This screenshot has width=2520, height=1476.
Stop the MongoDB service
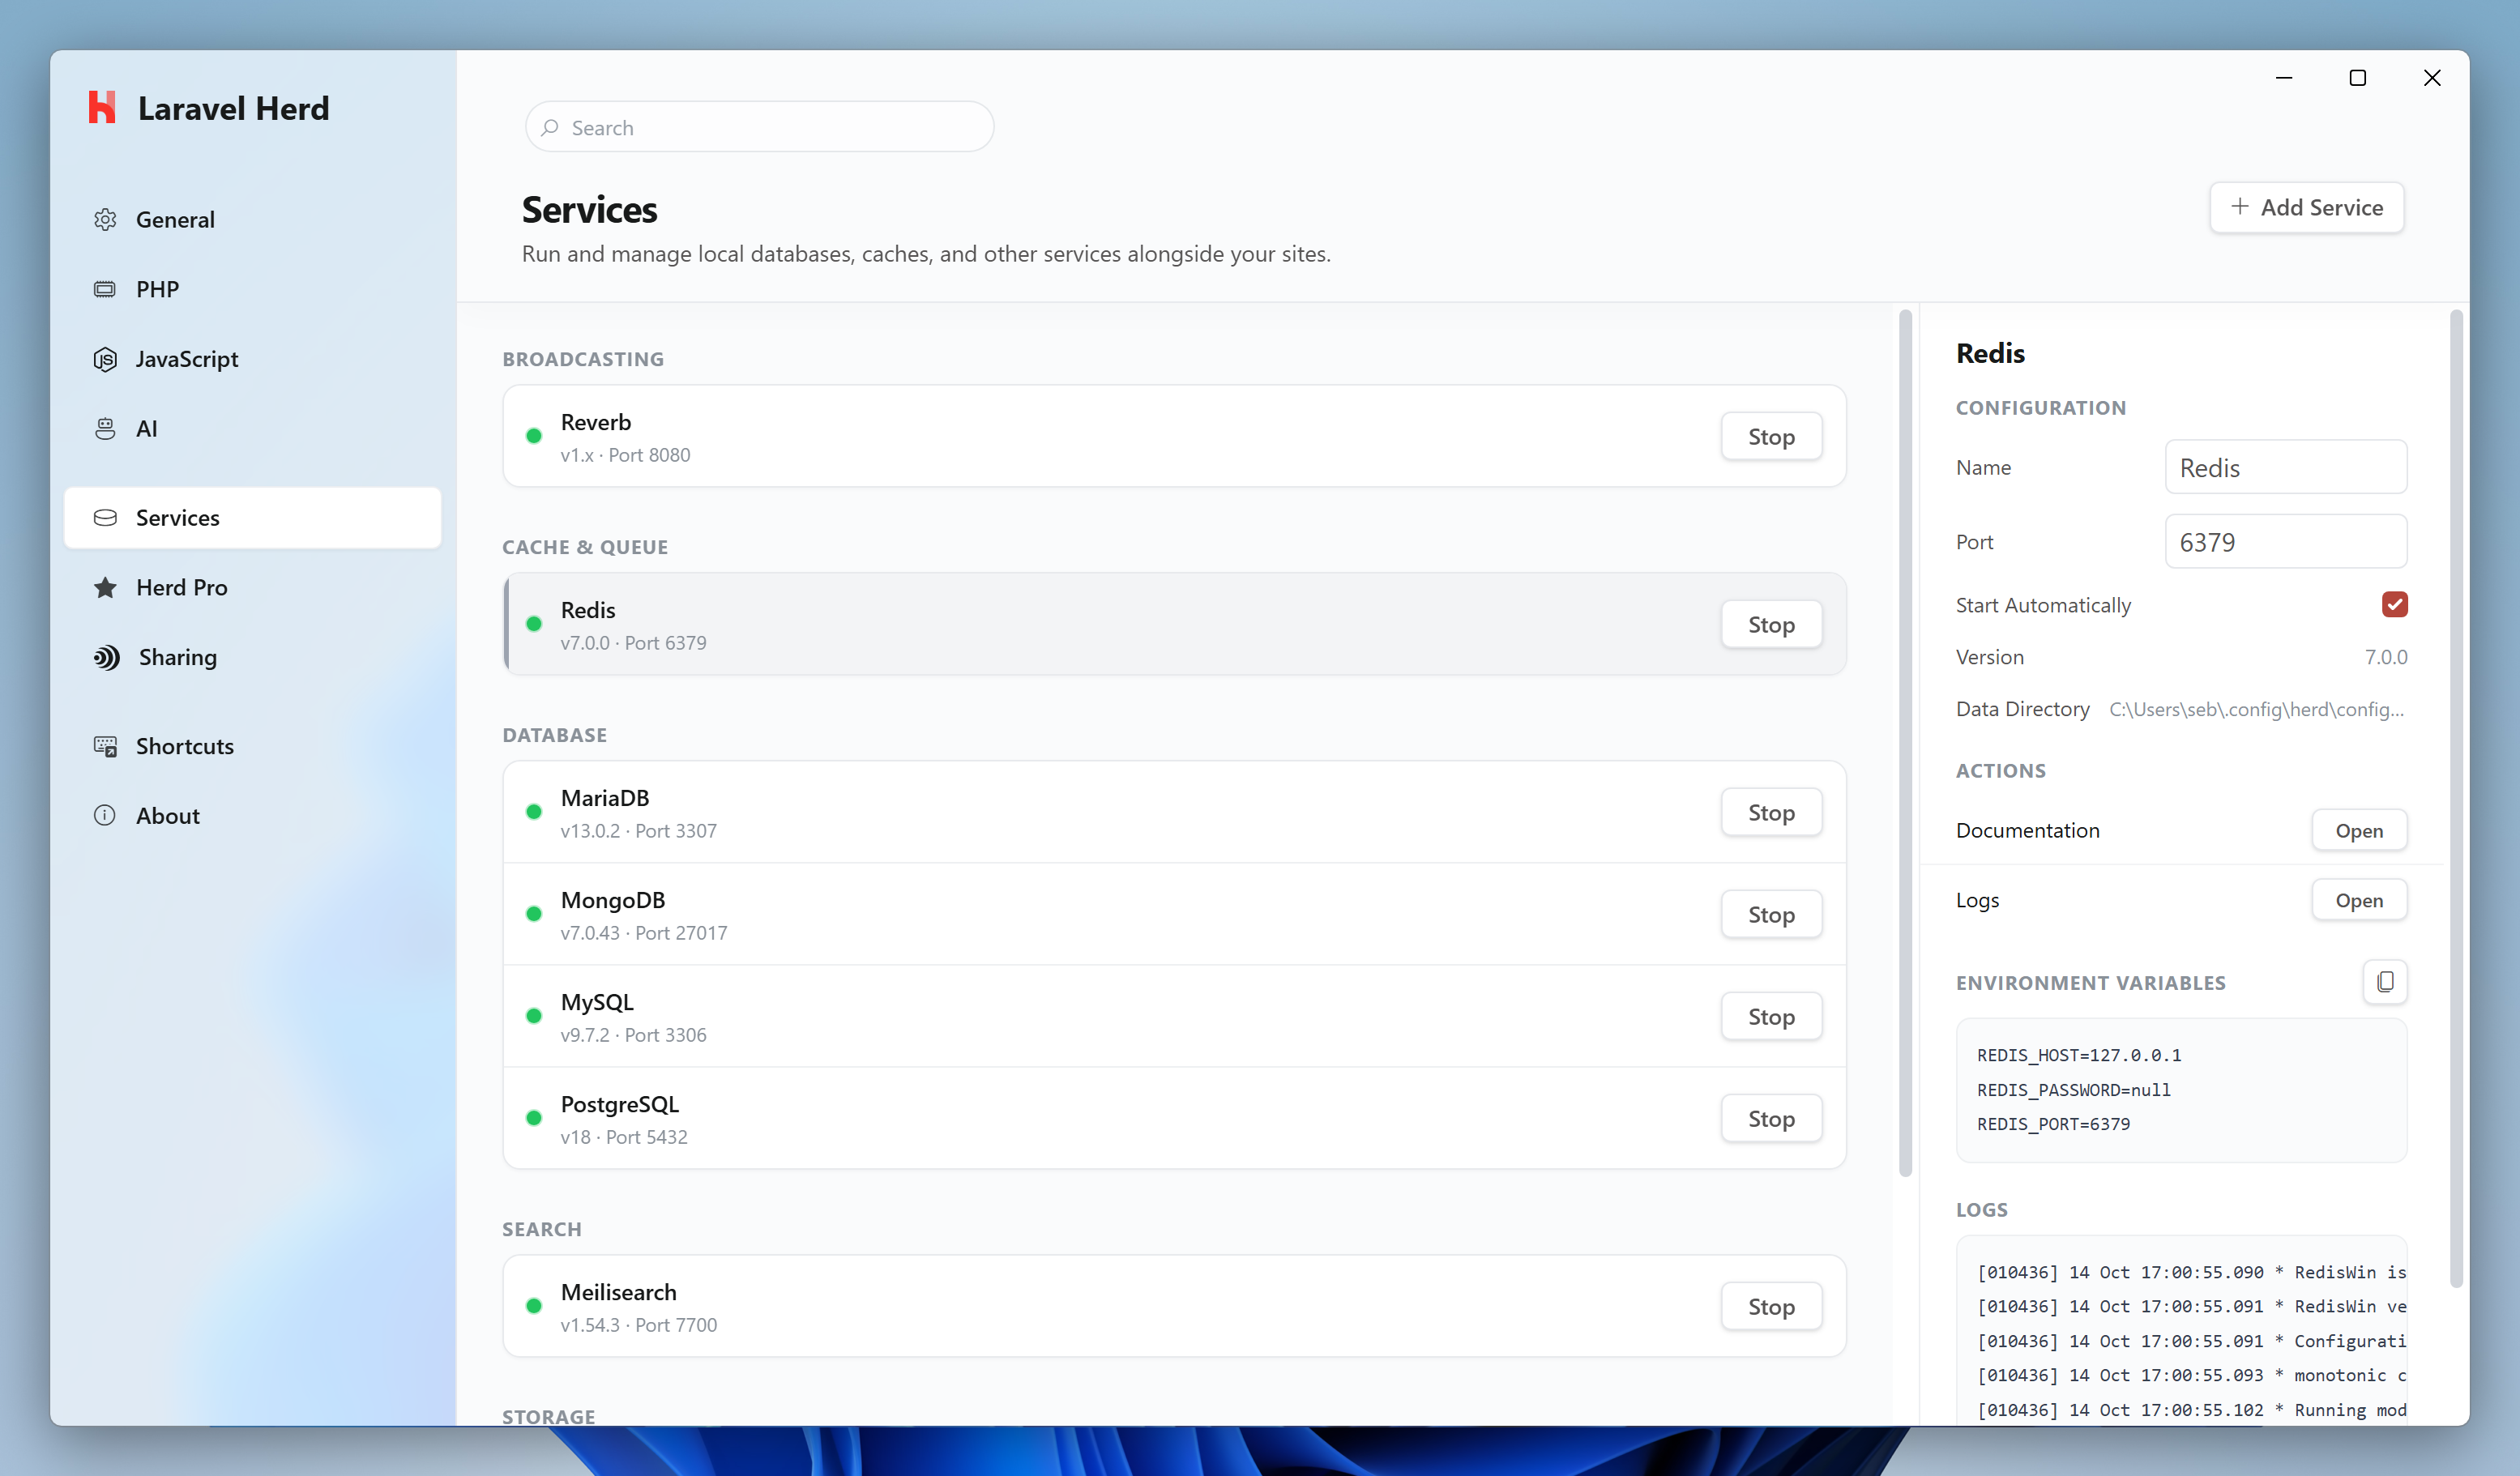[x=1771, y=914]
